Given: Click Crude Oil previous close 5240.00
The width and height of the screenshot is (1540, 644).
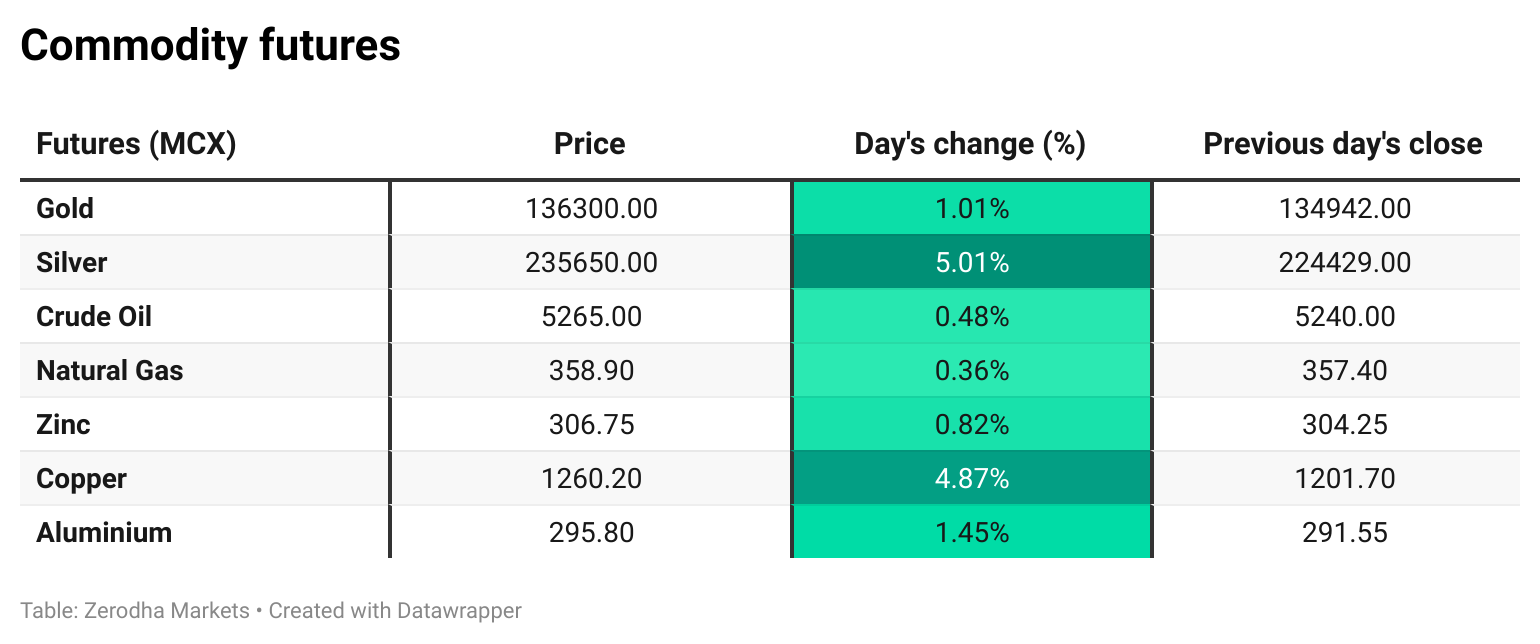Looking at the screenshot, I should click(1344, 317).
